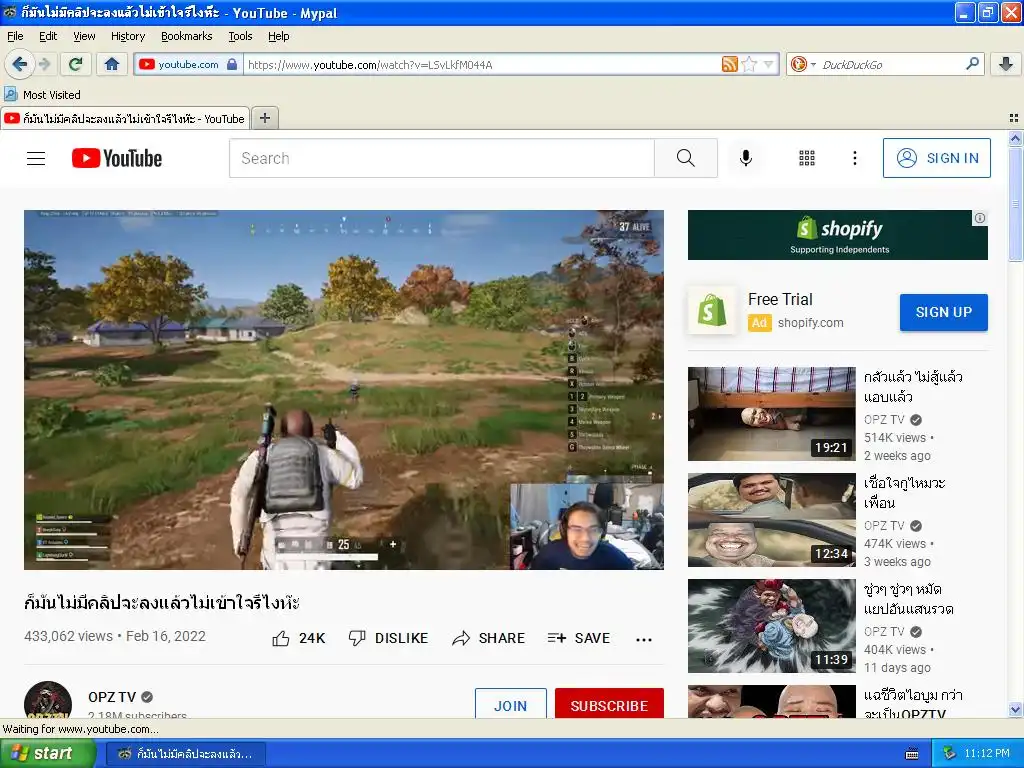Click the JOIN membership button
The height and width of the screenshot is (768, 1024).
(x=511, y=704)
